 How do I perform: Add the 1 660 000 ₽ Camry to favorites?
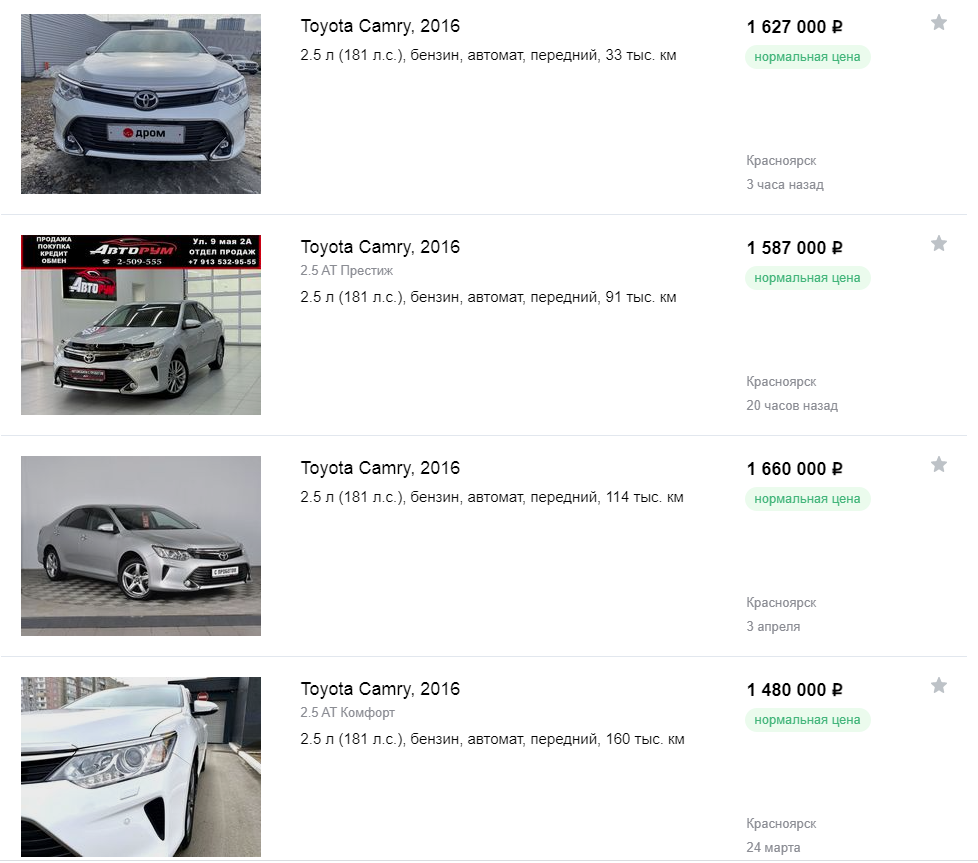click(938, 465)
